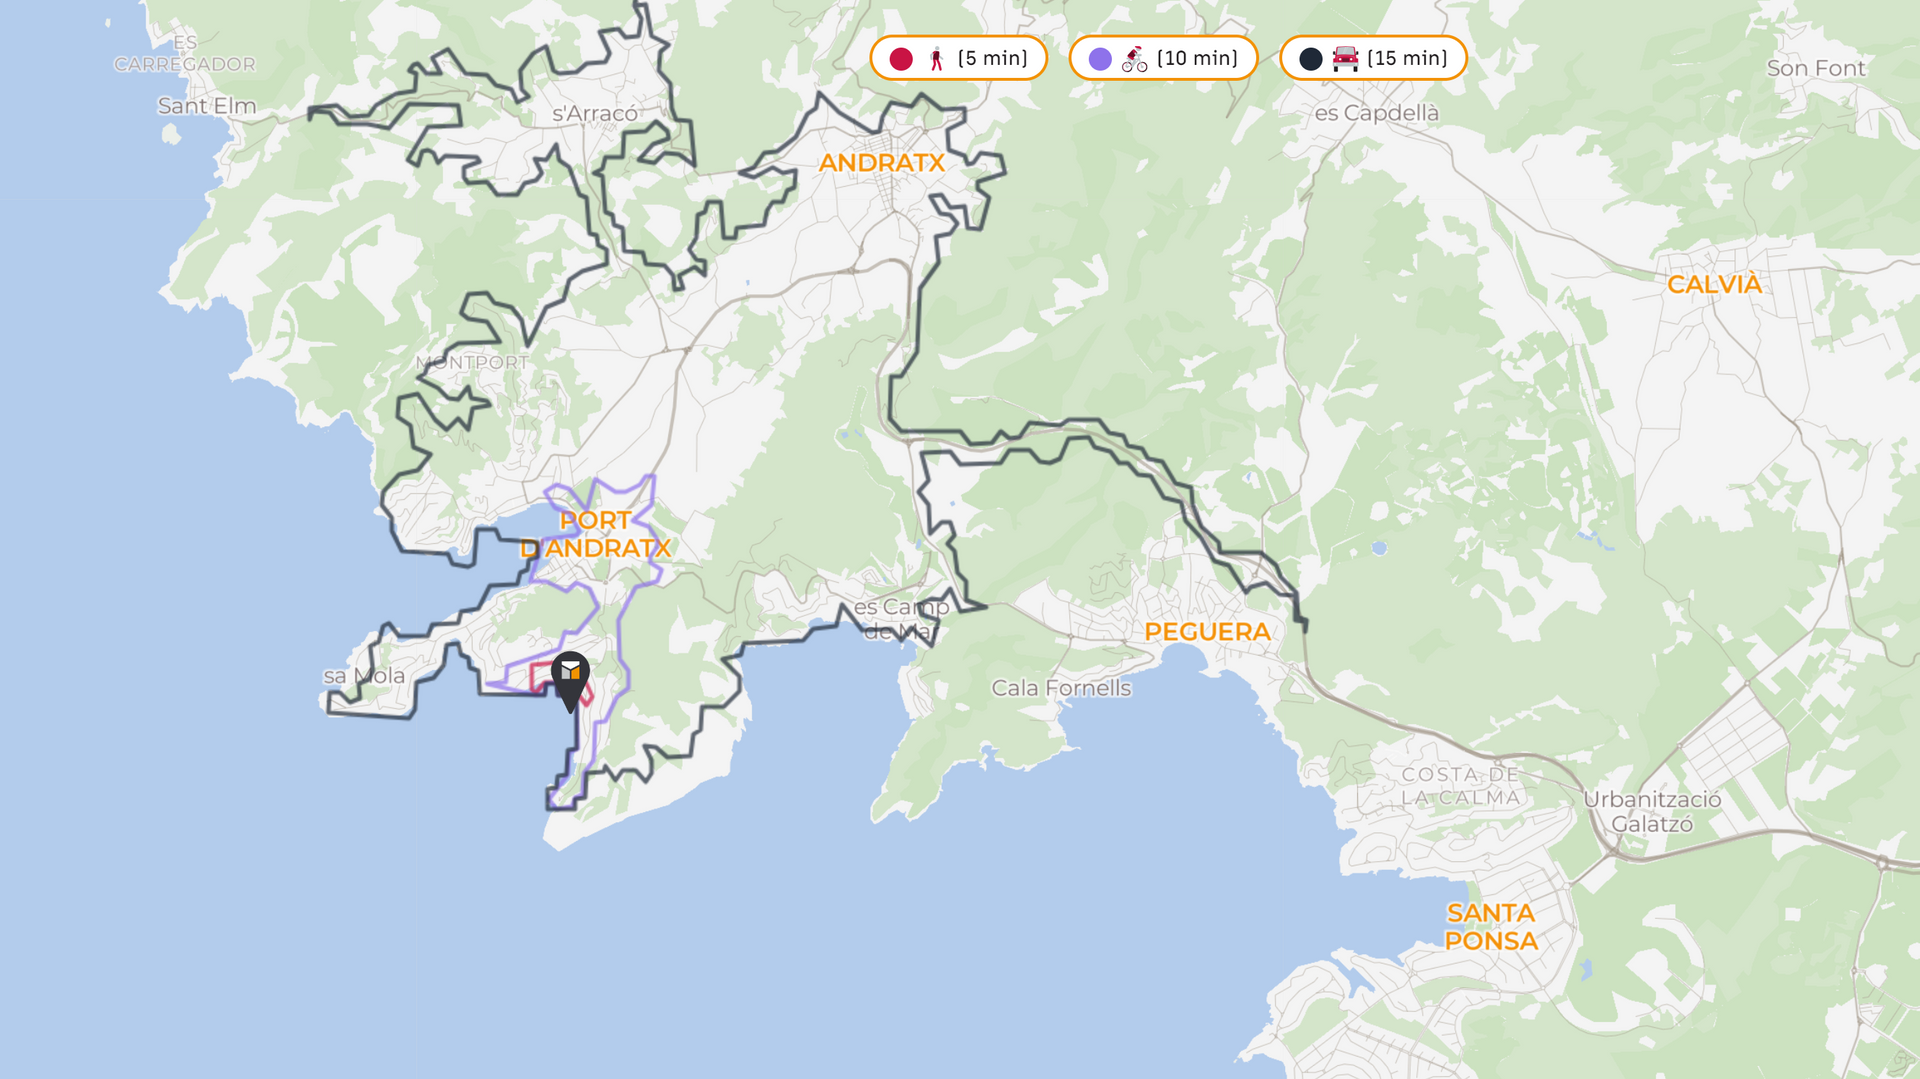Click the purple cycling color dot
This screenshot has height=1079, width=1920.
(1100, 59)
